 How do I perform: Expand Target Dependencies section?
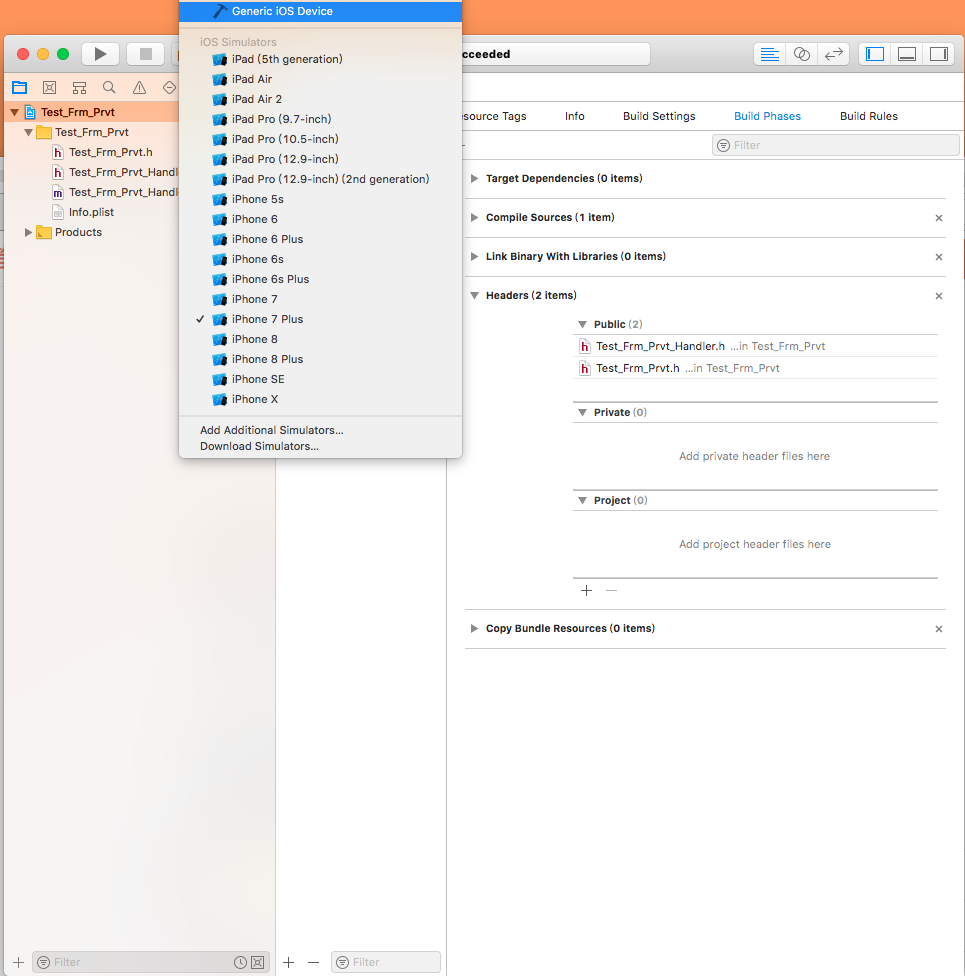point(474,179)
